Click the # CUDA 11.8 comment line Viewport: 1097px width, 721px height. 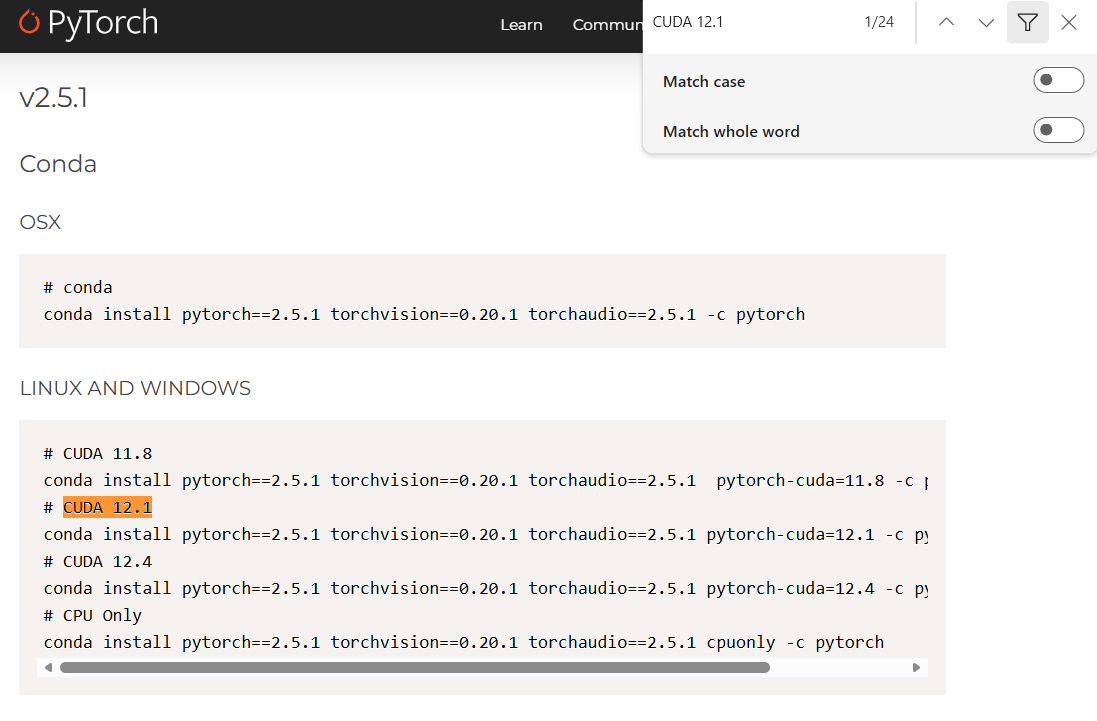pyautogui.click(x=98, y=453)
